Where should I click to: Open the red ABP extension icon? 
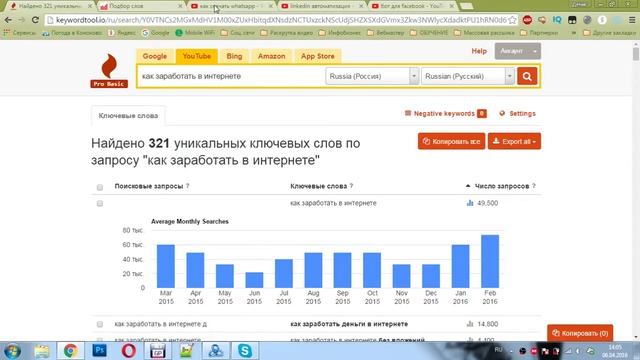527,20
